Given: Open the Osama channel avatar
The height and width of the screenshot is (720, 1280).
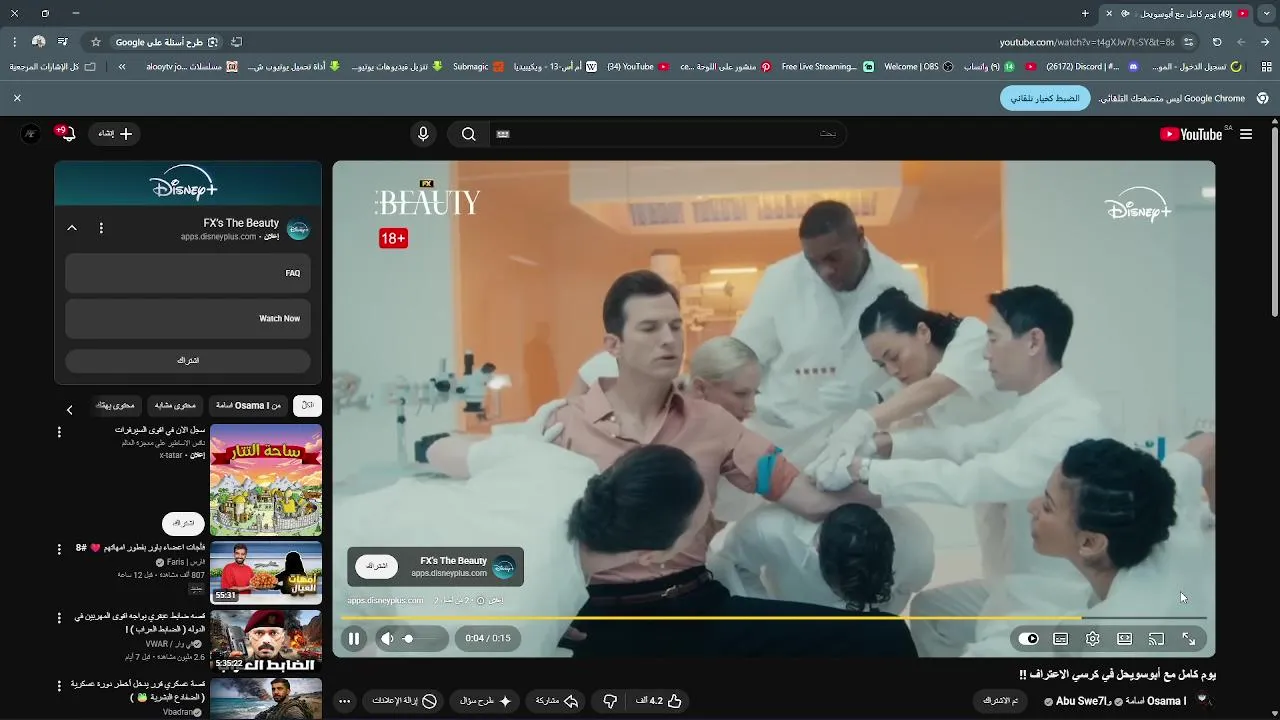Looking at the screenshot, I should point(1203,701).
